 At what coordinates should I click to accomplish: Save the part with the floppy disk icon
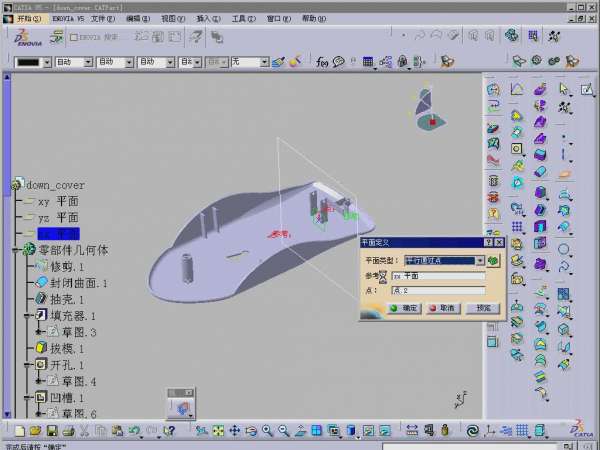[x=52, y=431]
